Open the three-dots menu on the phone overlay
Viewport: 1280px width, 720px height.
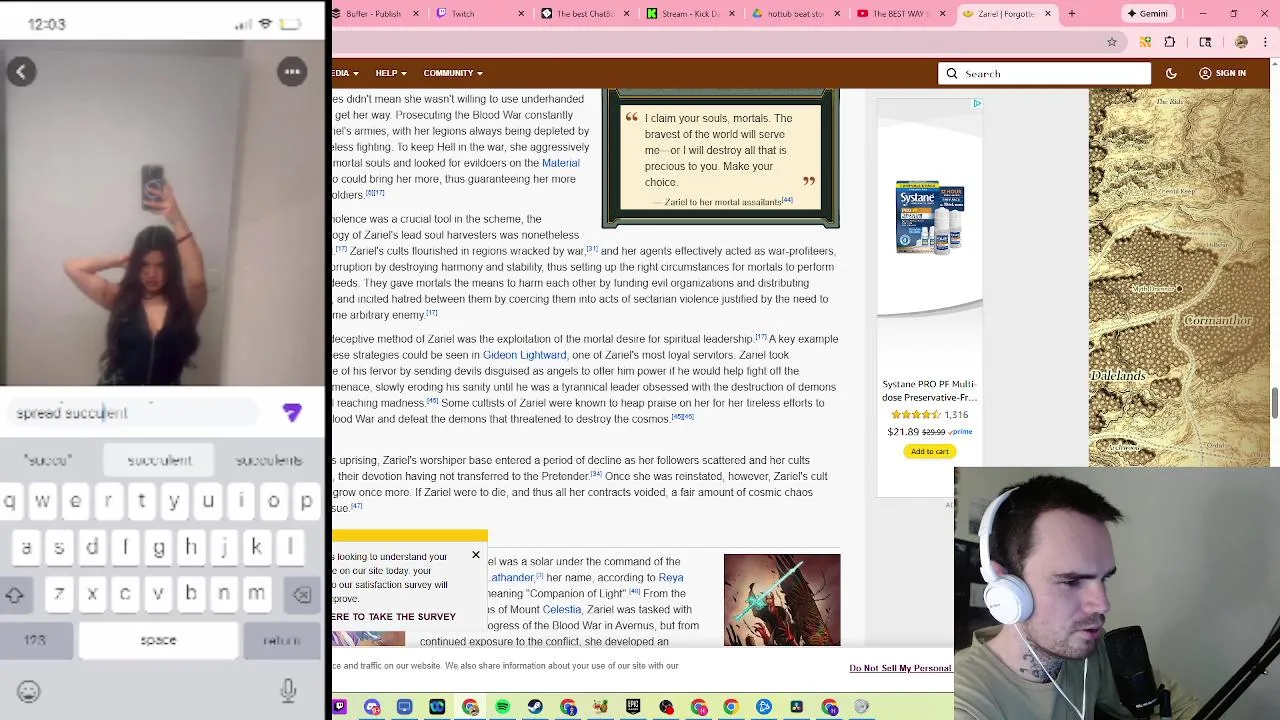coord(292,72)
